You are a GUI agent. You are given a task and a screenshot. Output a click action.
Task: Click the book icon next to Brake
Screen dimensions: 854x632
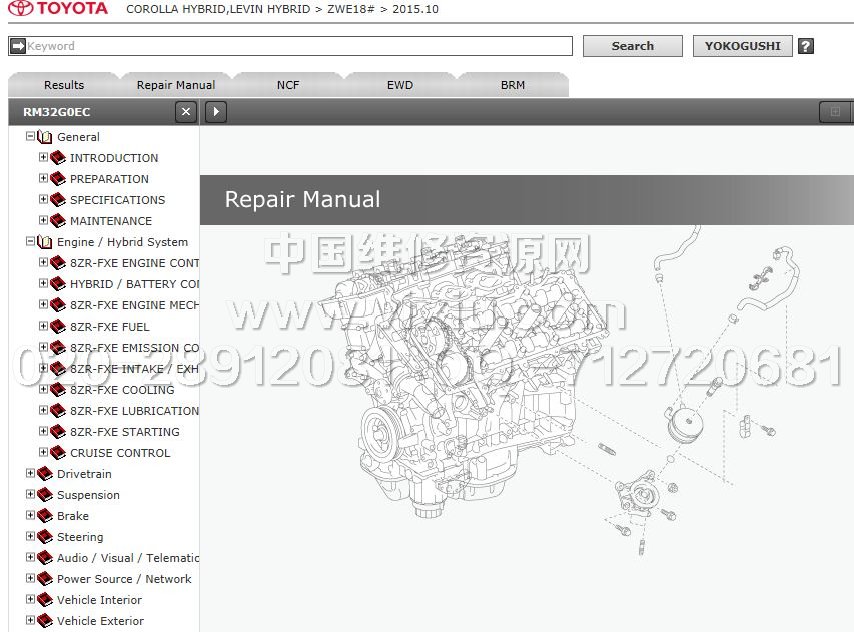(45, 516)
